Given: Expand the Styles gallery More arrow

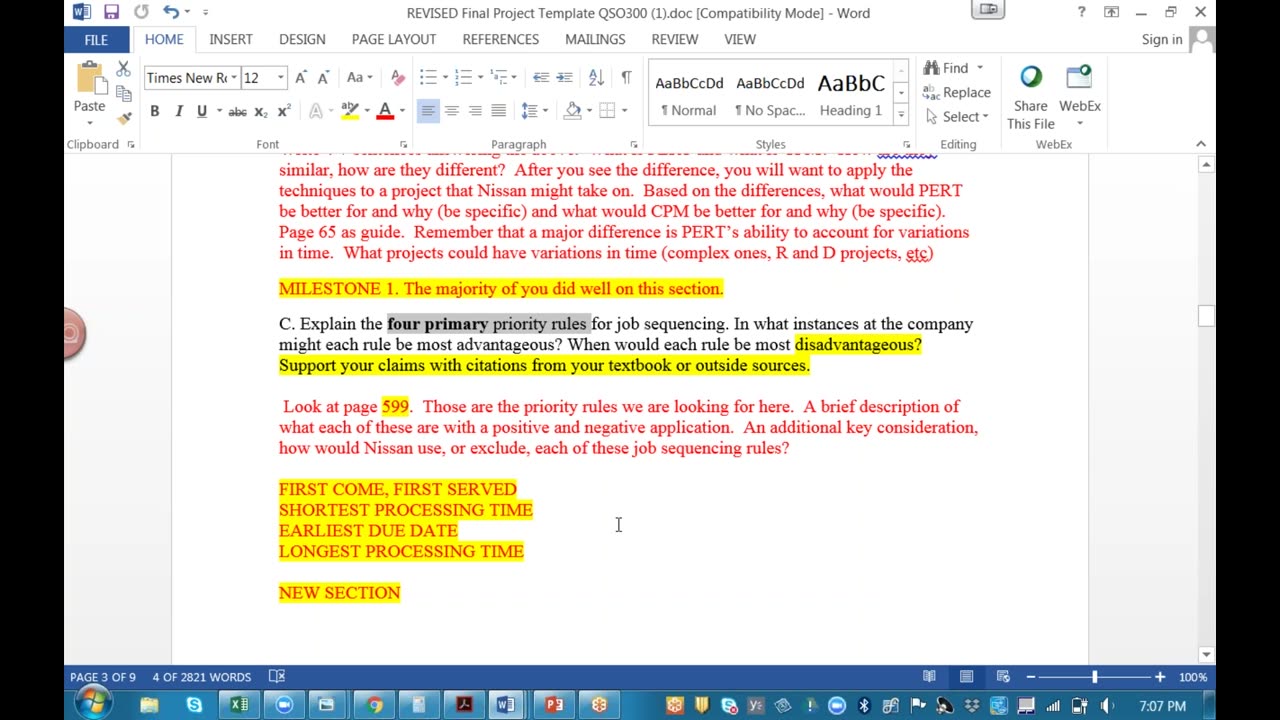Looking at the screenshot, I should pyautogui.click(x=901, y=115).
